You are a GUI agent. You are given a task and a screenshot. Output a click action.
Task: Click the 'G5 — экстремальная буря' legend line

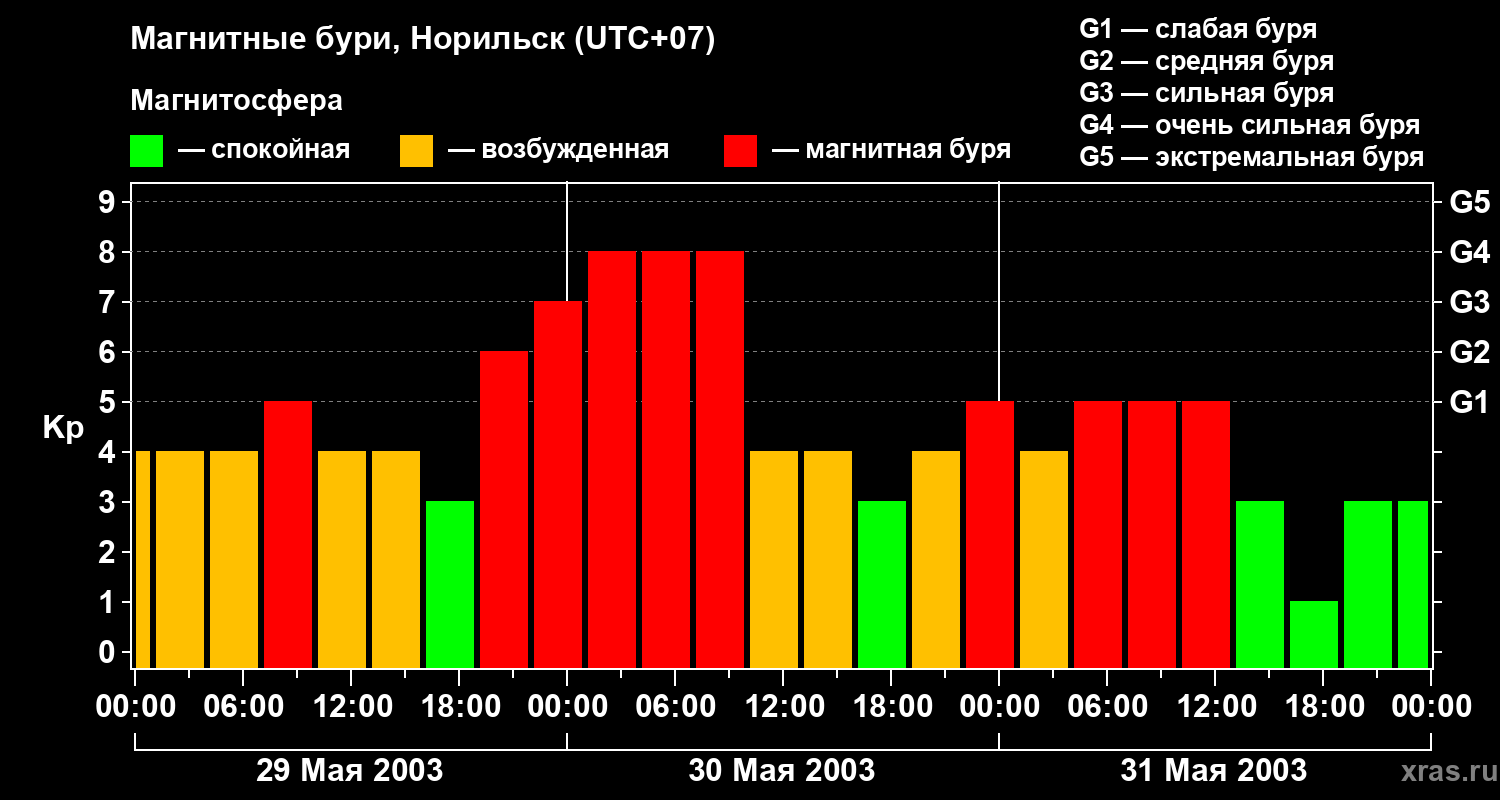(x=1252, y=157)
